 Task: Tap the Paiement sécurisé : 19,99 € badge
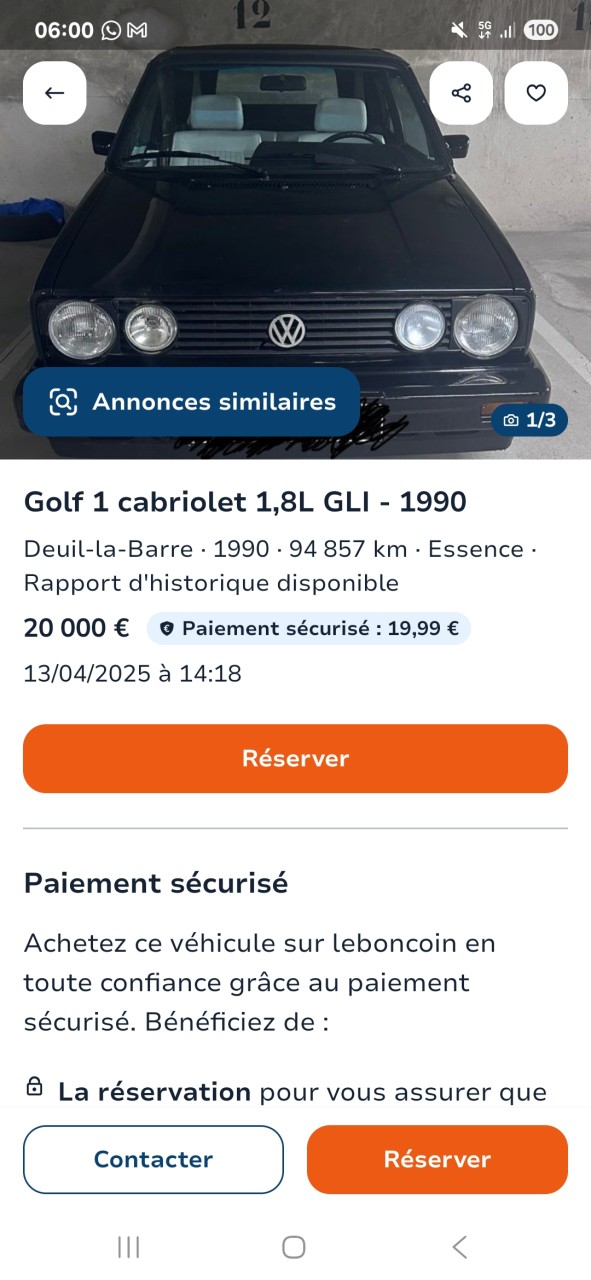[309, 629]
